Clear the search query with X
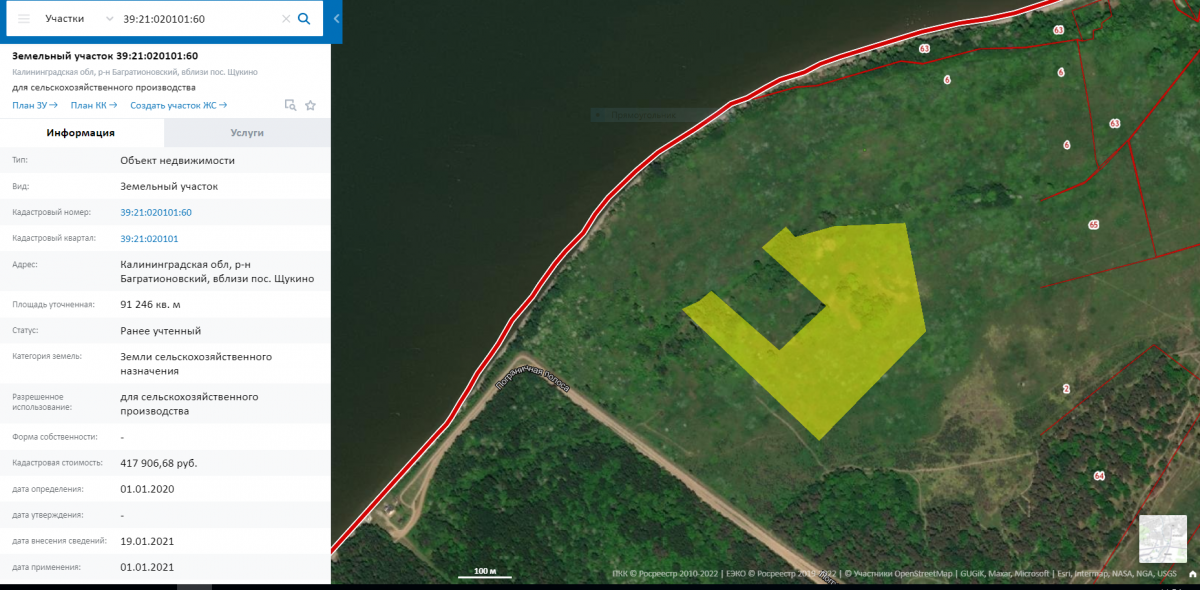The width and height of the screenshot is (1200, 590). click(x=285, y=19)
